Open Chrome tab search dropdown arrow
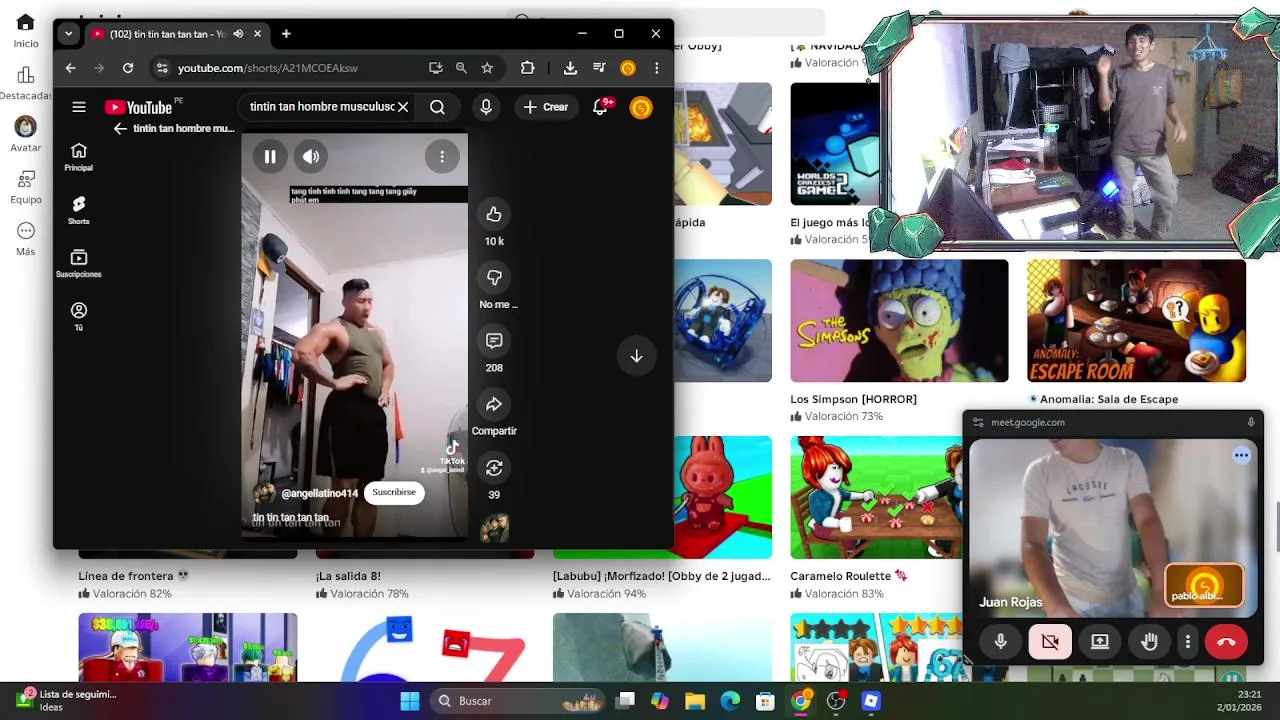The width and height of the screenshot is (1280, 720). (68, 34)
